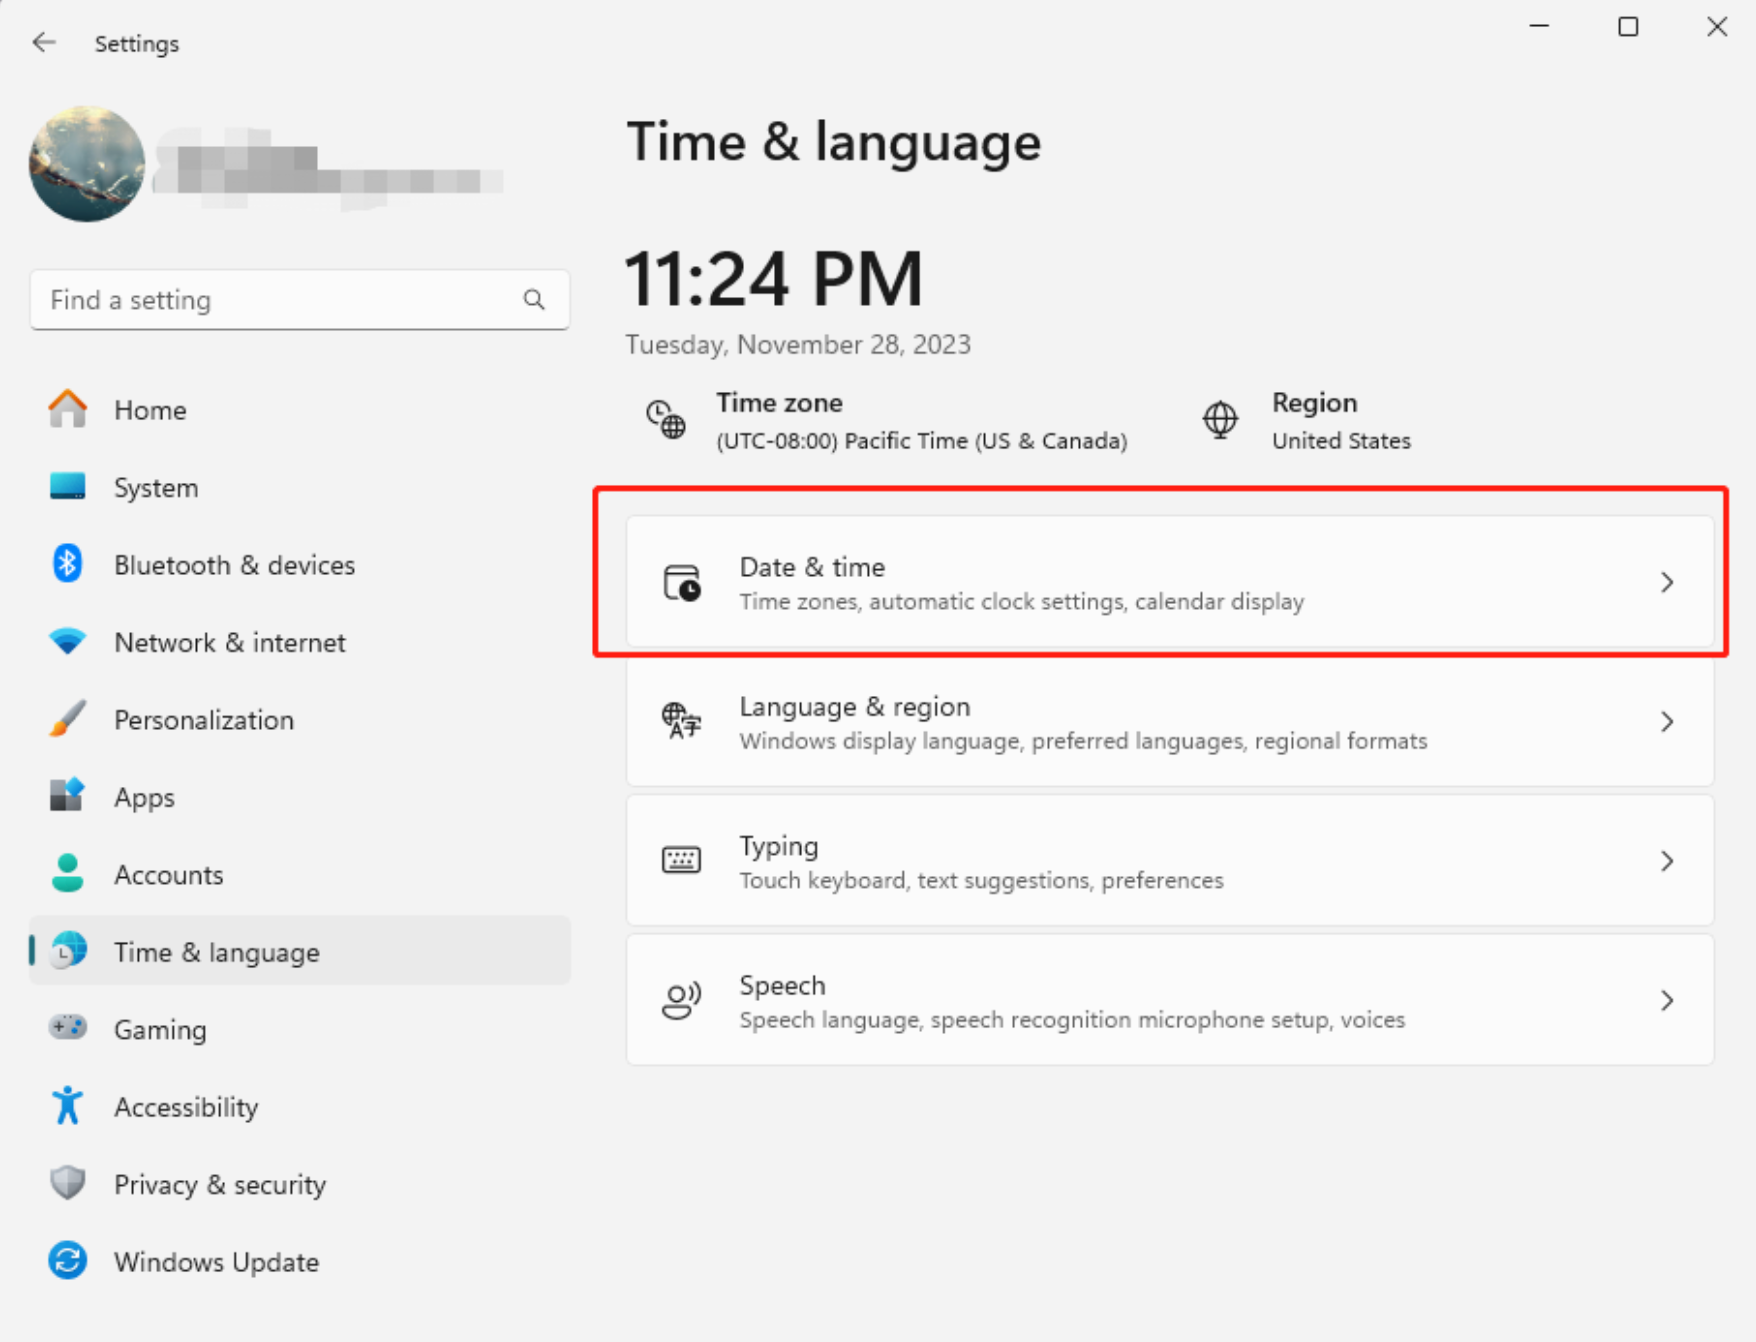Click the Network wifi icon
The height and width of the screenshot is (1342, 1756).
click(68, 641)
